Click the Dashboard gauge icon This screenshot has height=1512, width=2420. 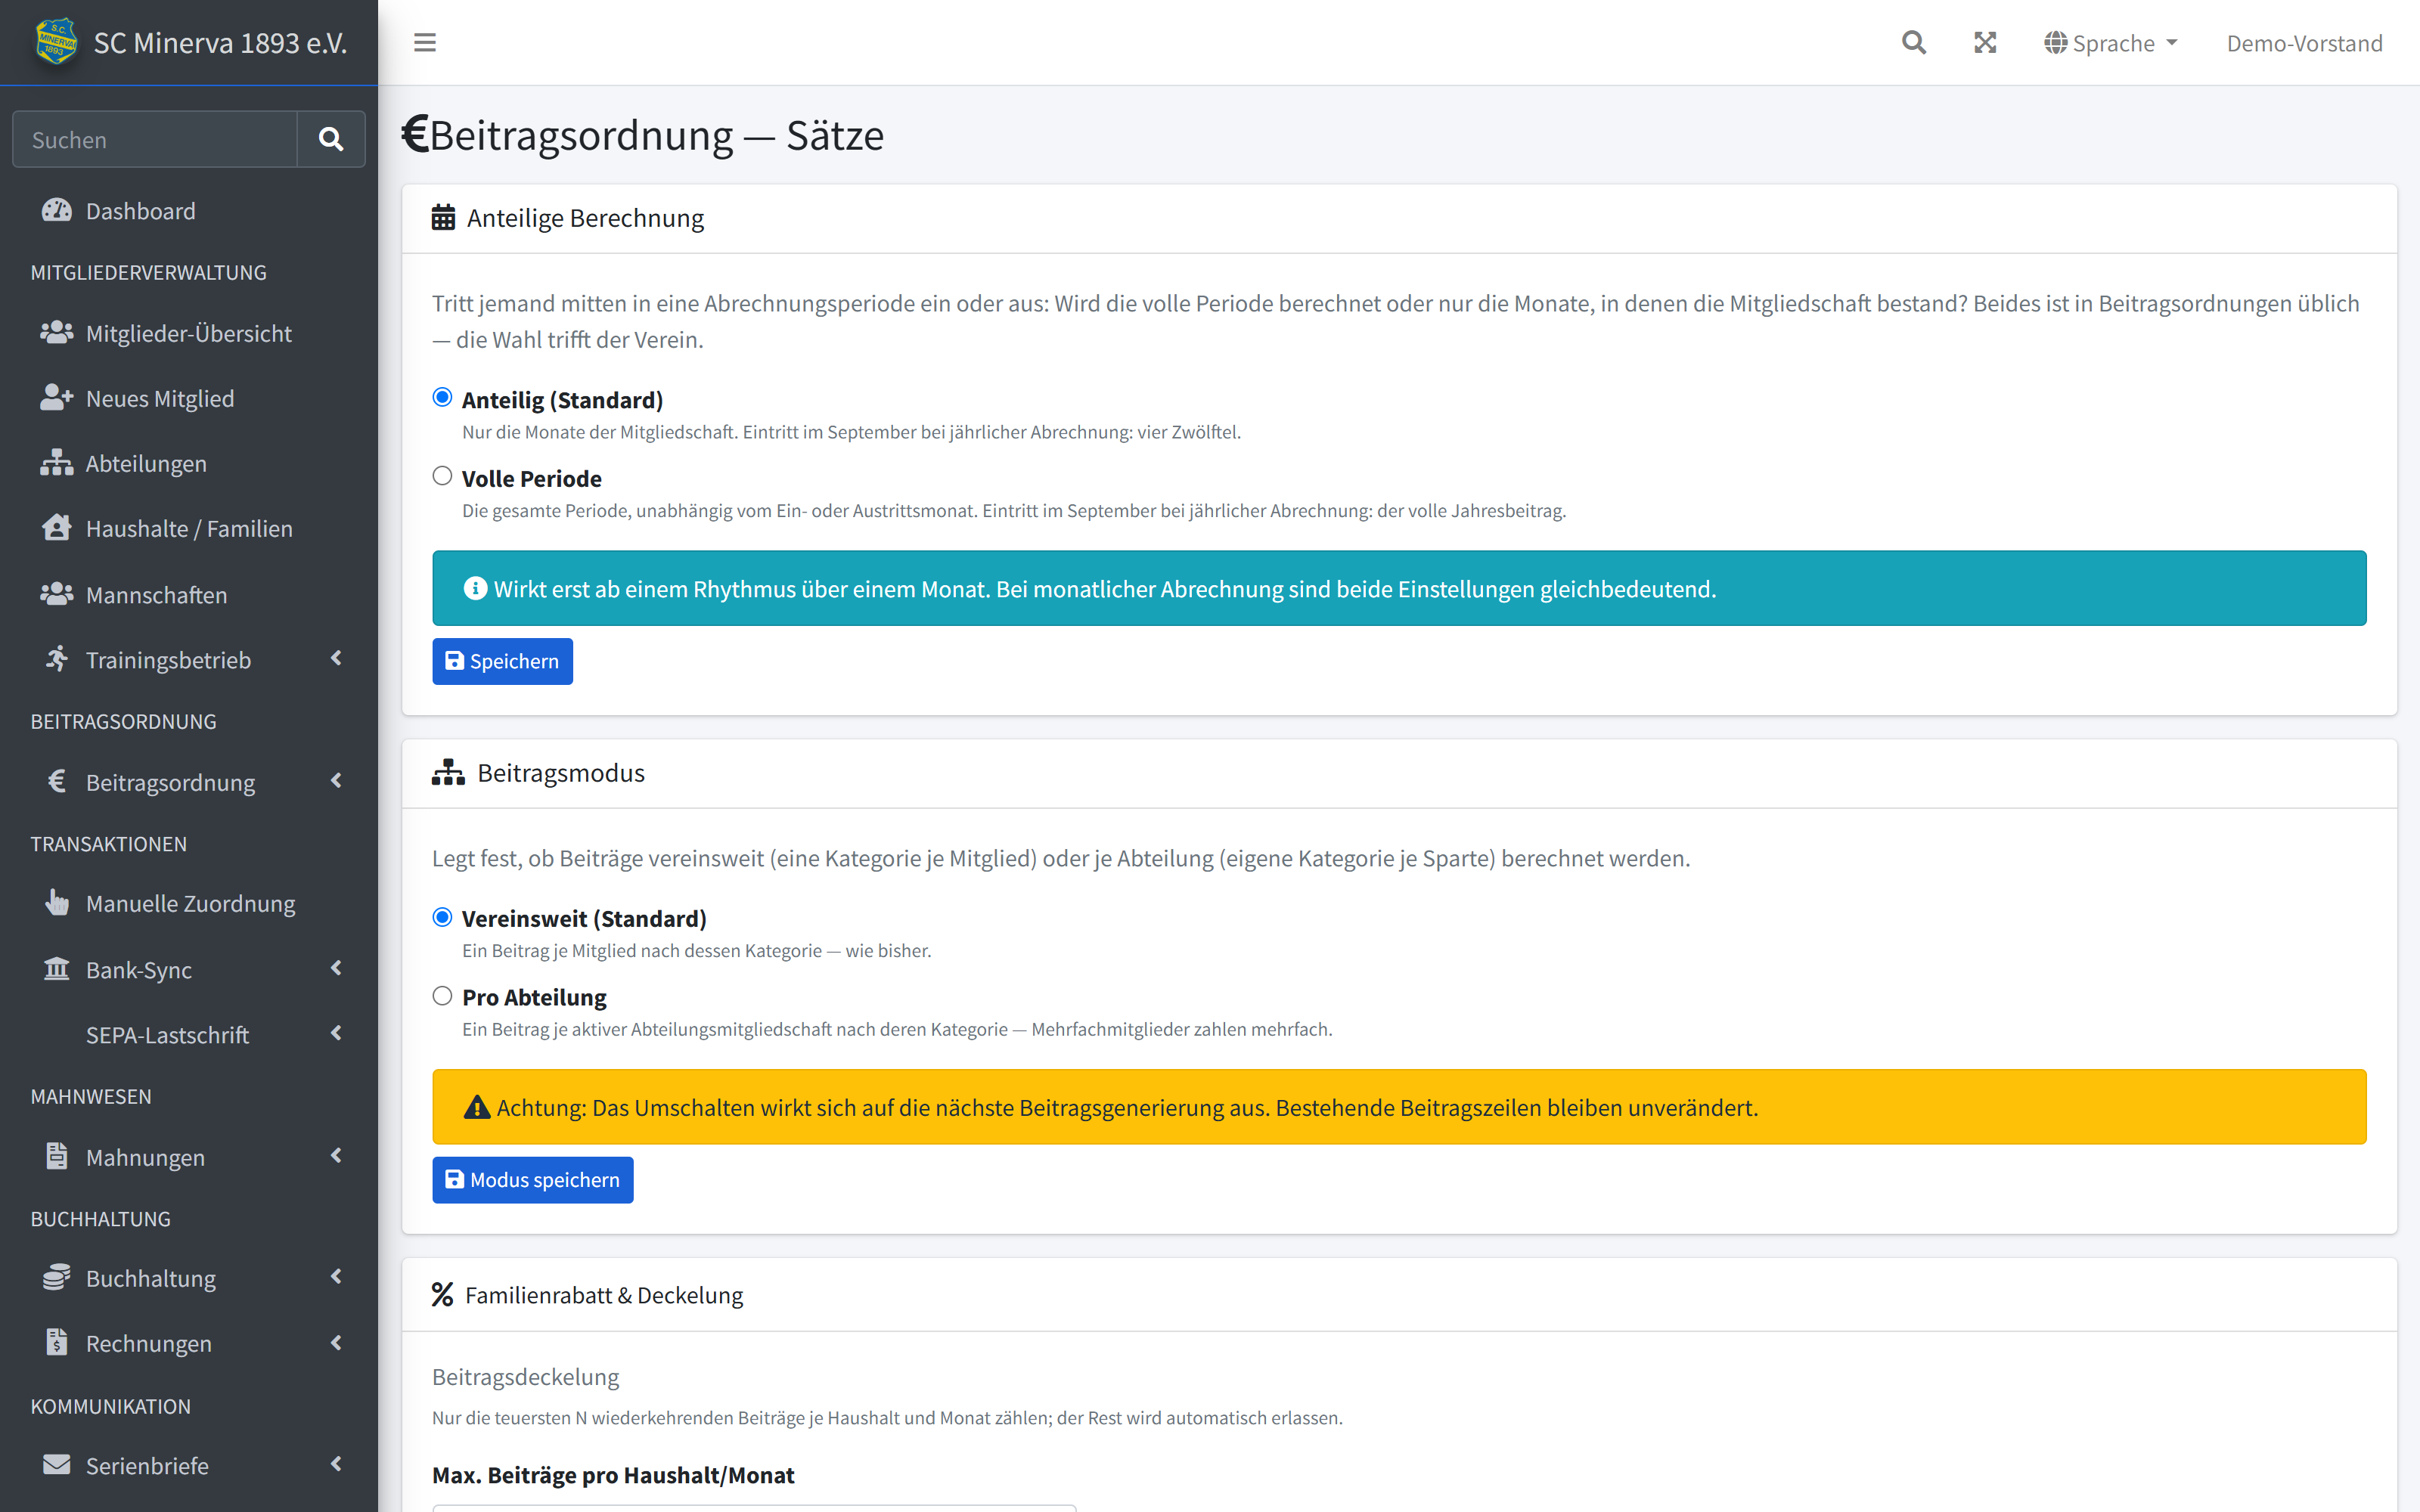(x=56, y=210)
